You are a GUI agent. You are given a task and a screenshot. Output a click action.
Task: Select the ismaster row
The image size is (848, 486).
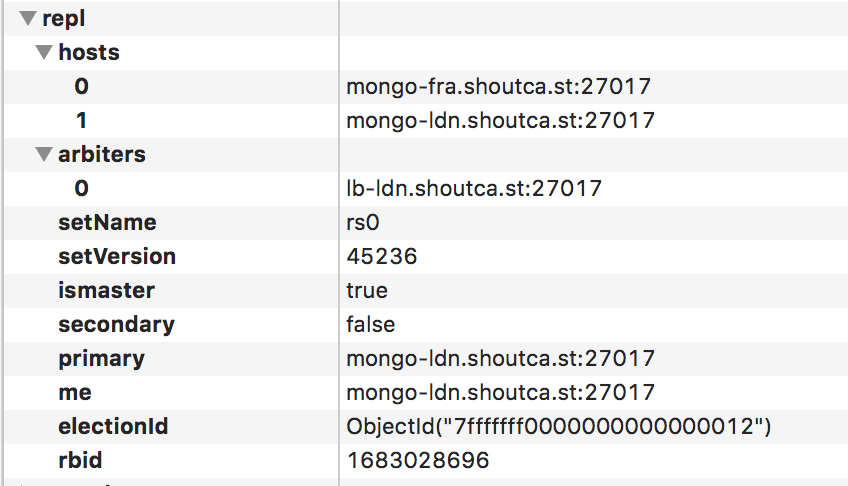coord(426,291)
